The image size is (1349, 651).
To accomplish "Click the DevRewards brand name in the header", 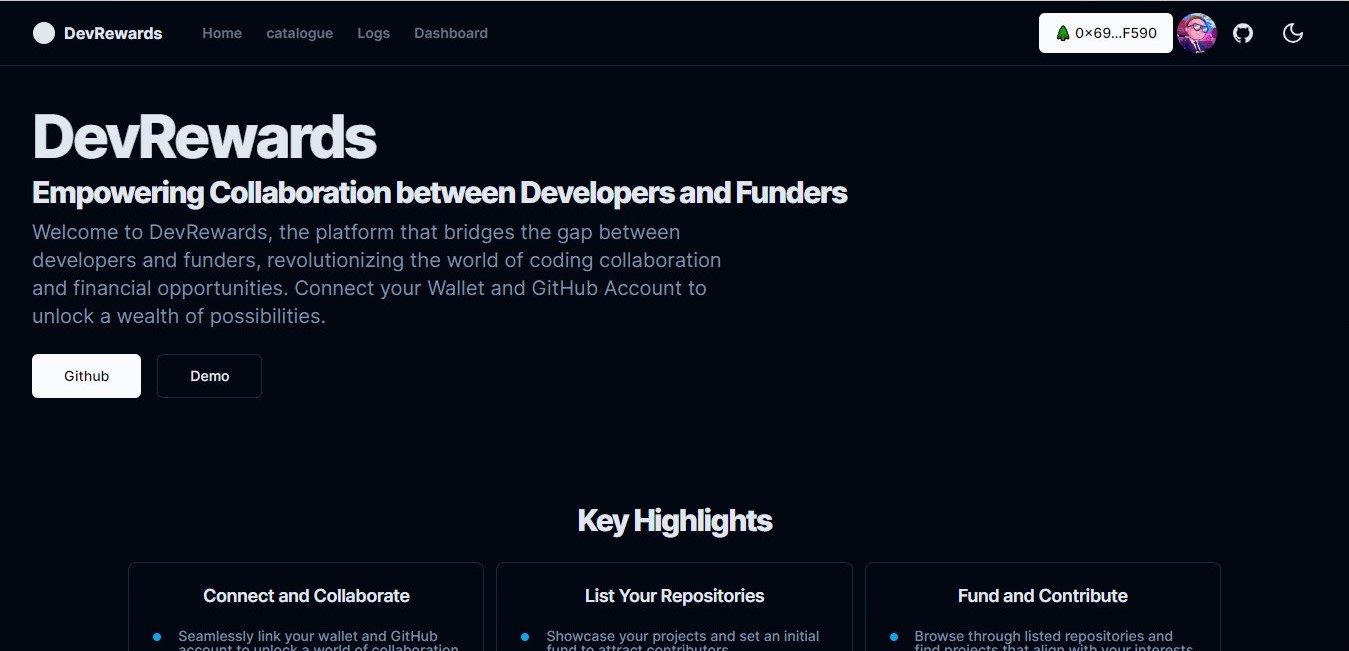I will tap(113, 33).
